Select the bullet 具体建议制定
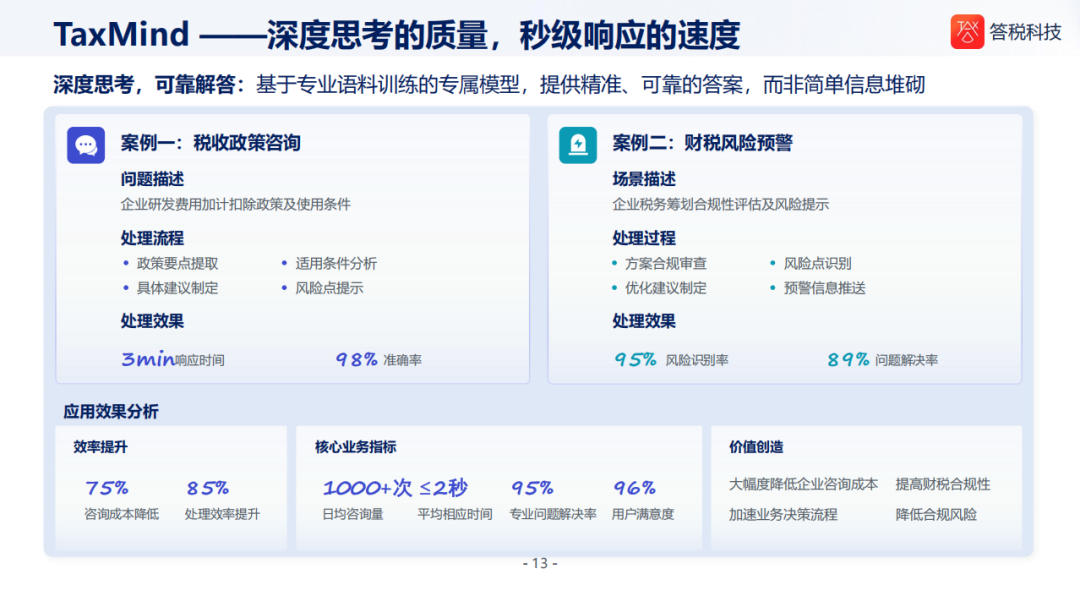 coord(177,288)
